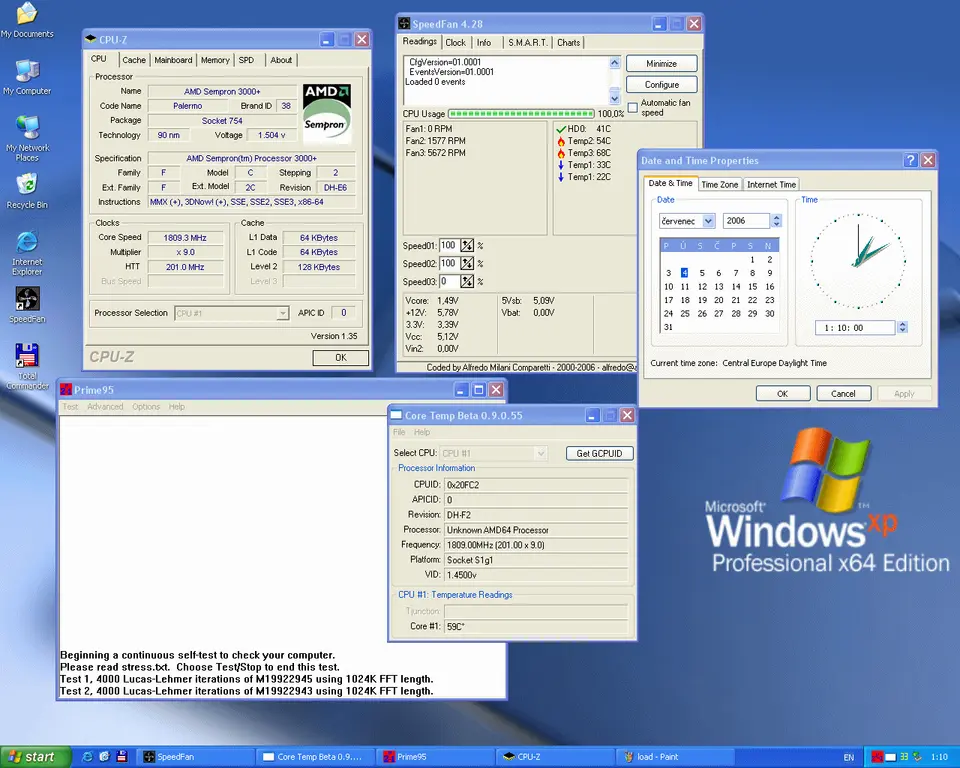960x768 pixels.
Task: Click the flame icon next to Temp2
Action: click(561, 141)
